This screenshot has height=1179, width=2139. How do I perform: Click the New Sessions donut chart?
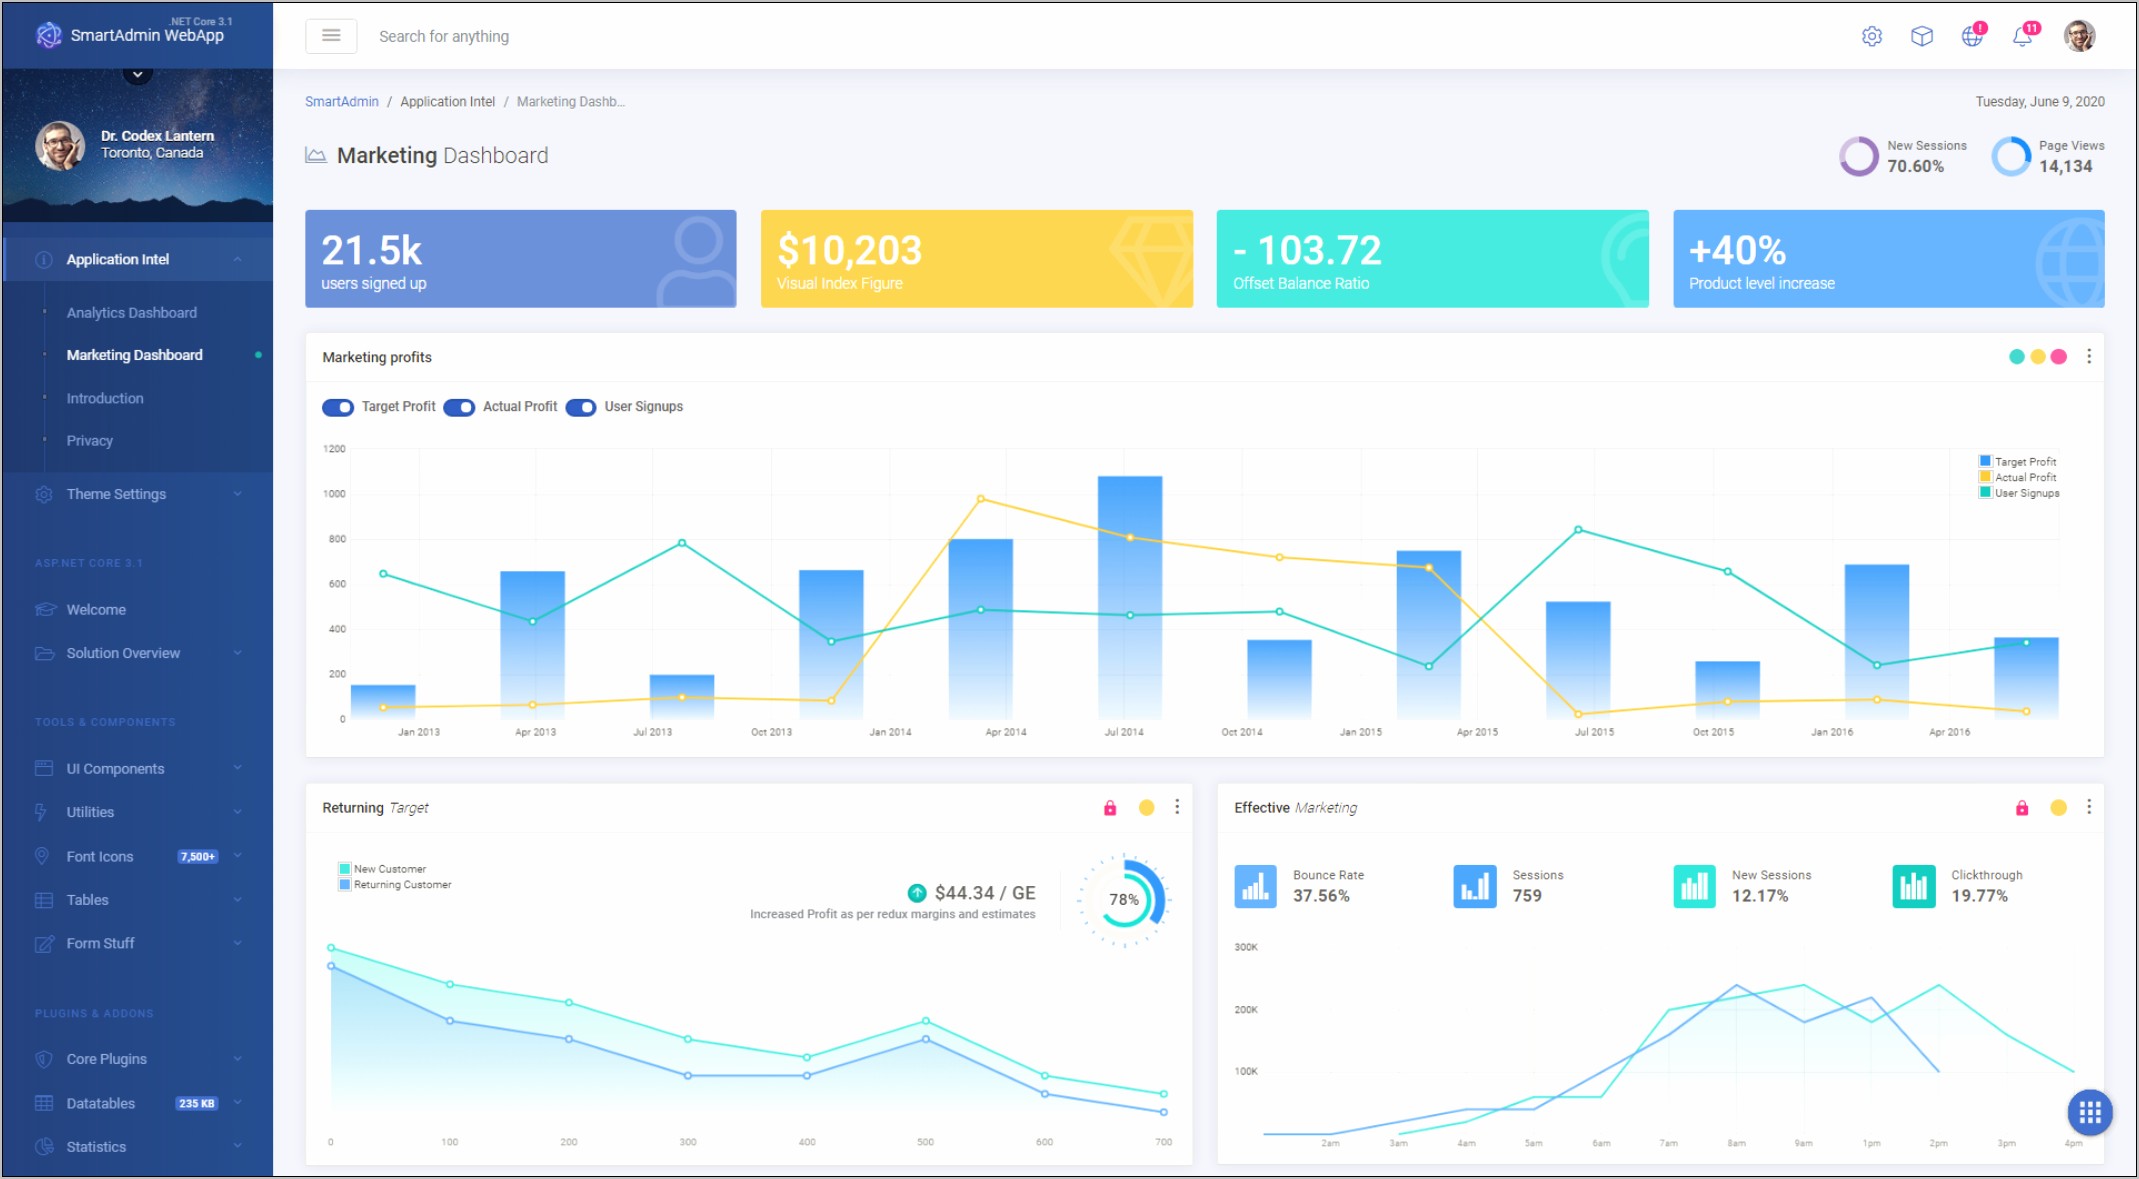point(1858,156)
